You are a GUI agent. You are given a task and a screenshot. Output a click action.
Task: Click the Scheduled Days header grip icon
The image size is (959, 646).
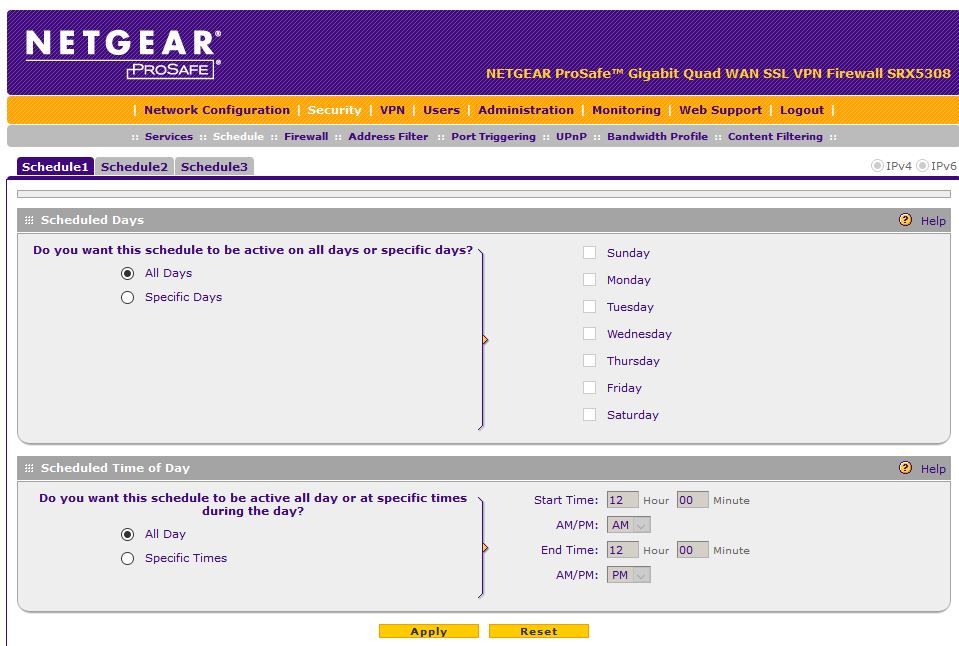point(29,220)
